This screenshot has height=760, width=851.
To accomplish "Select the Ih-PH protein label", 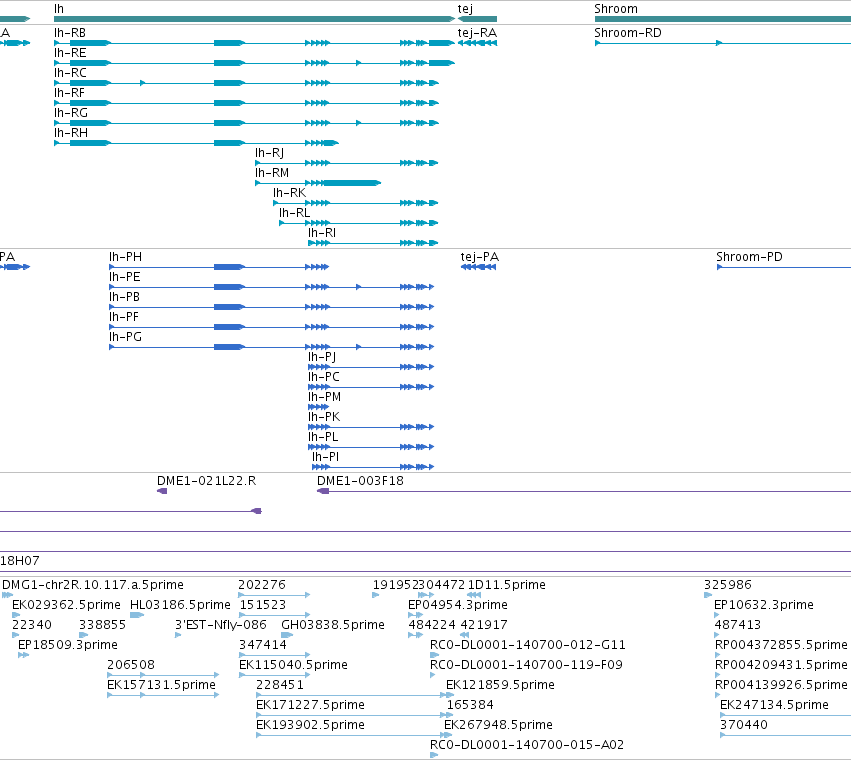I will (125, 257).
